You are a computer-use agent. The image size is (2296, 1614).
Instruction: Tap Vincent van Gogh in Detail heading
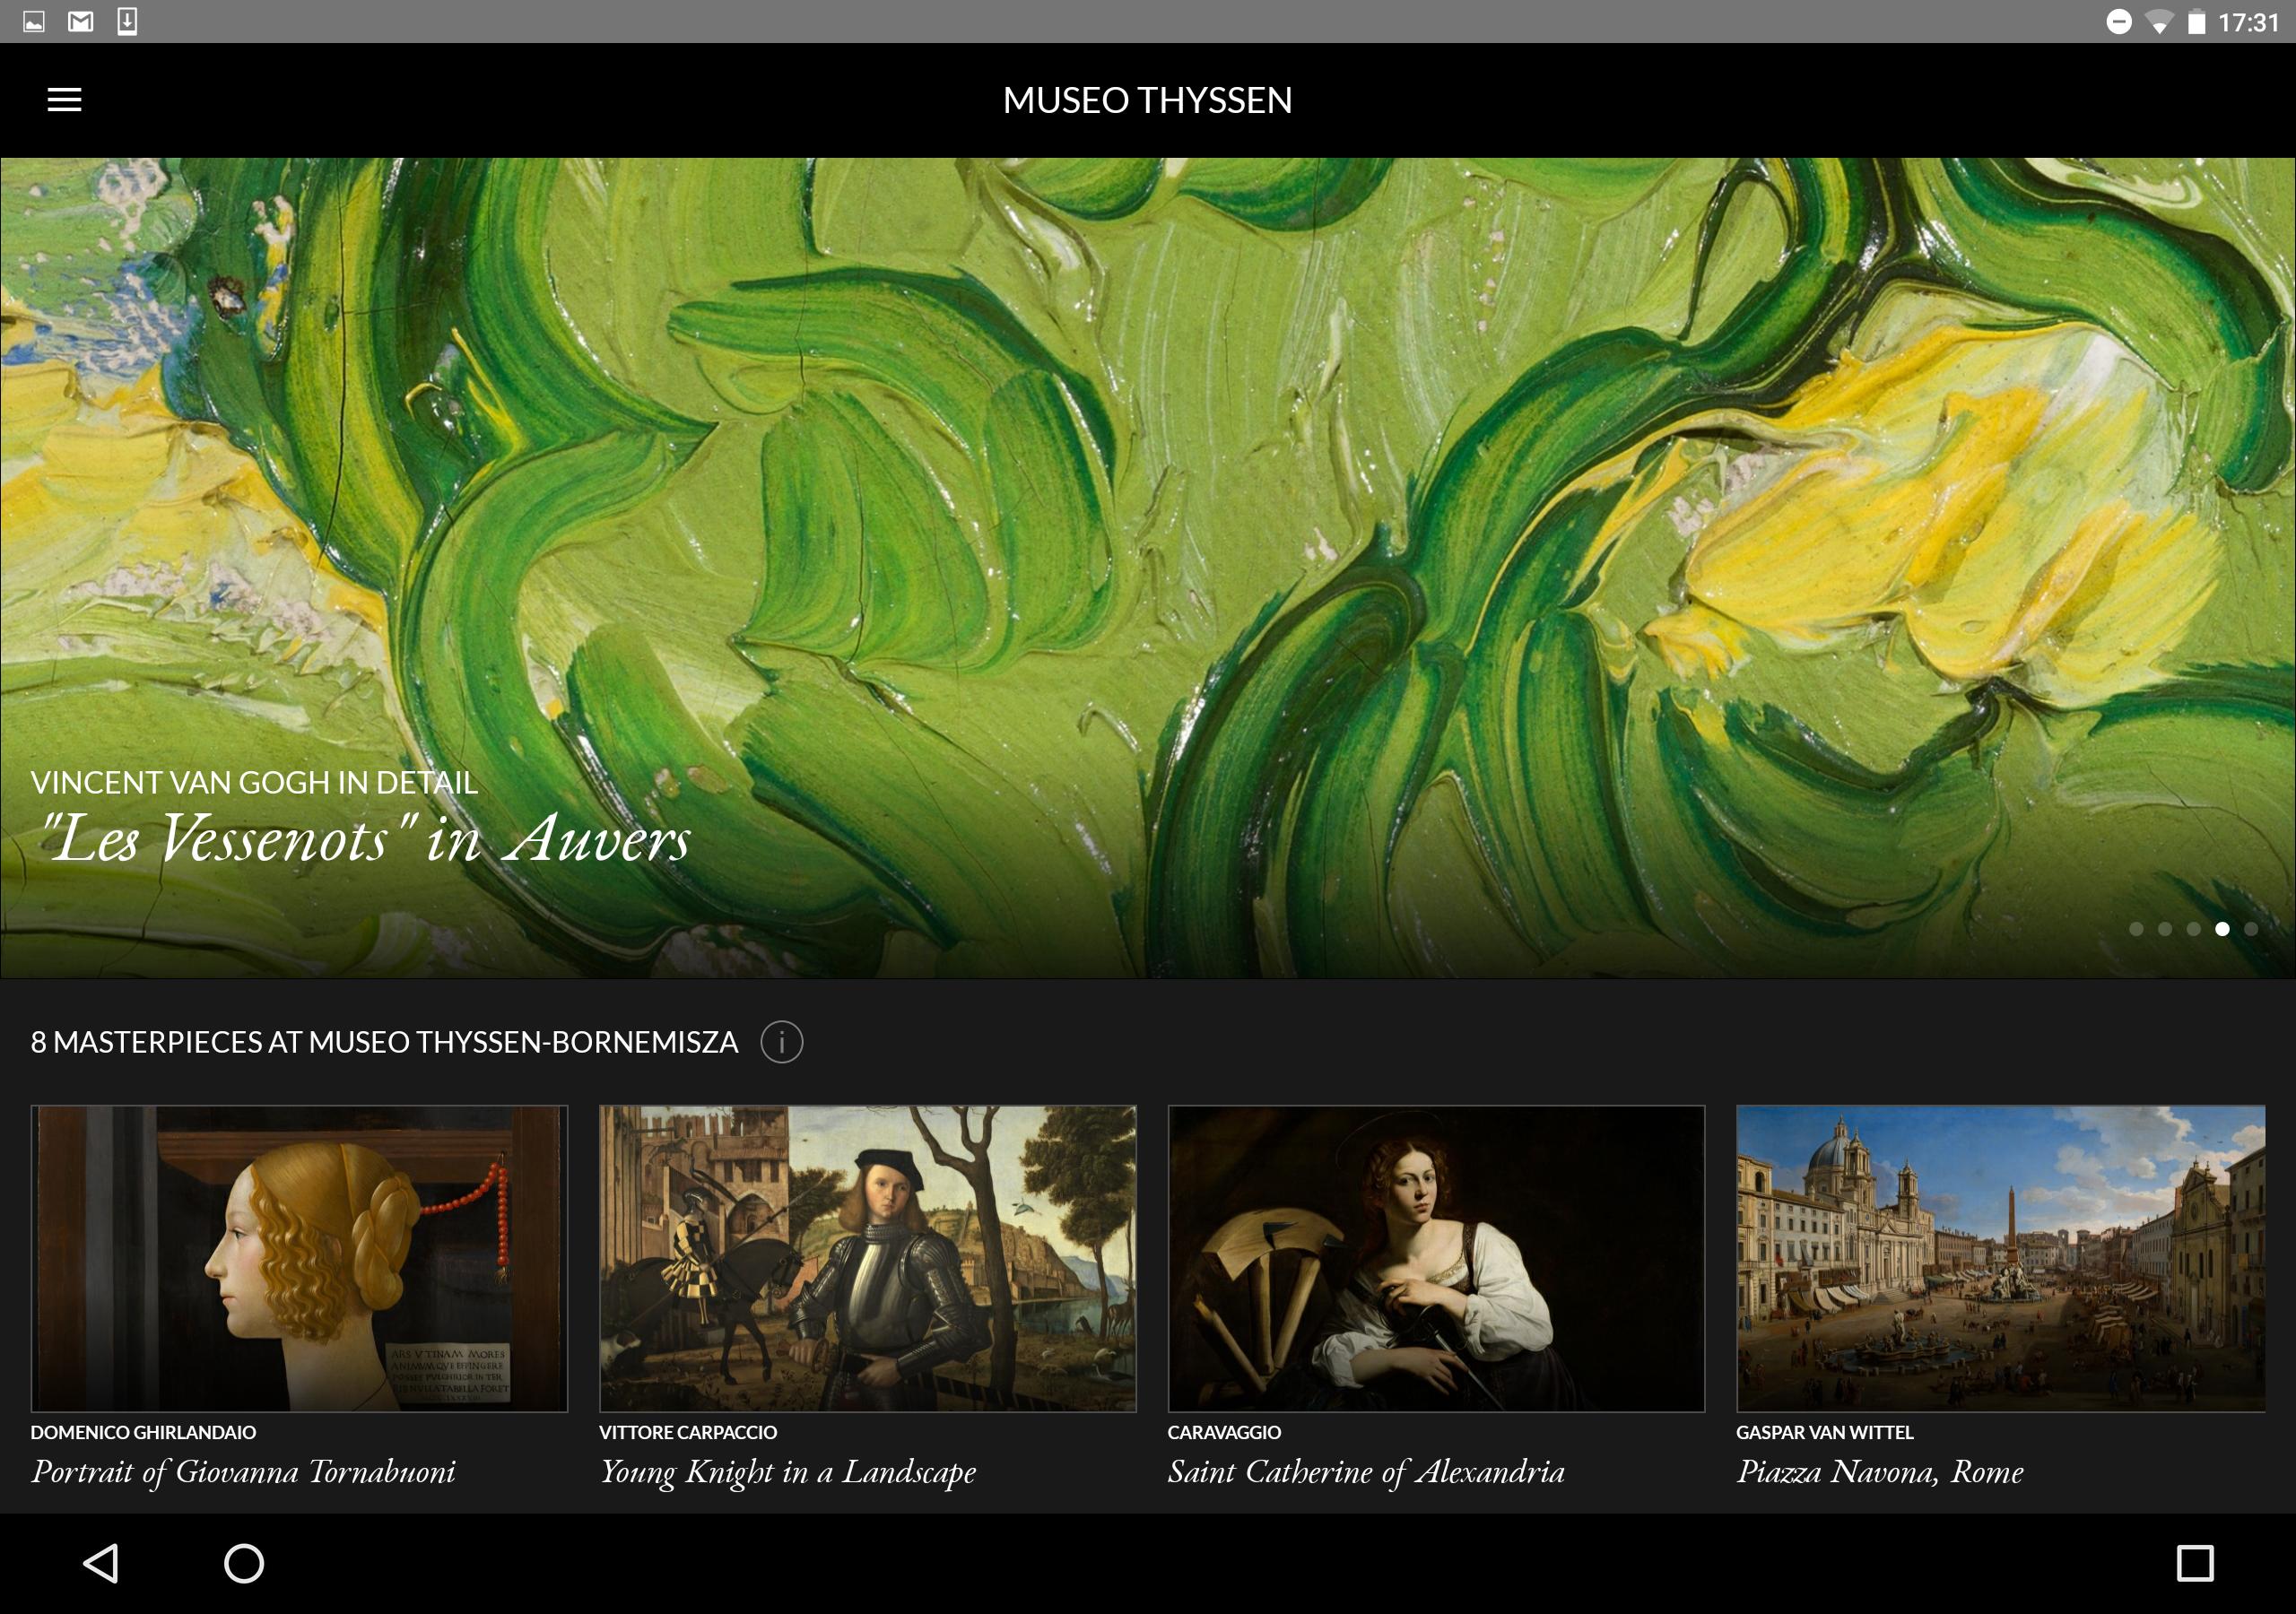coord(254,782)
